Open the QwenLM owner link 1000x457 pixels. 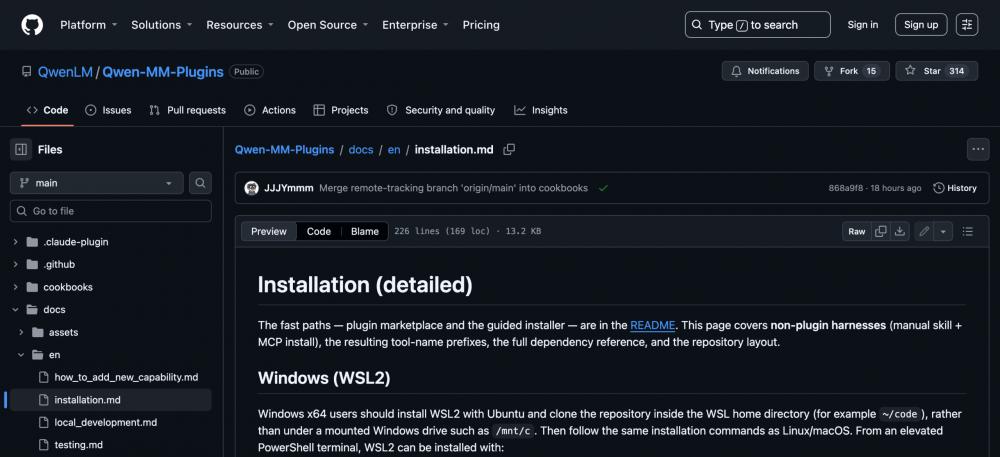(x=65, y=72)
